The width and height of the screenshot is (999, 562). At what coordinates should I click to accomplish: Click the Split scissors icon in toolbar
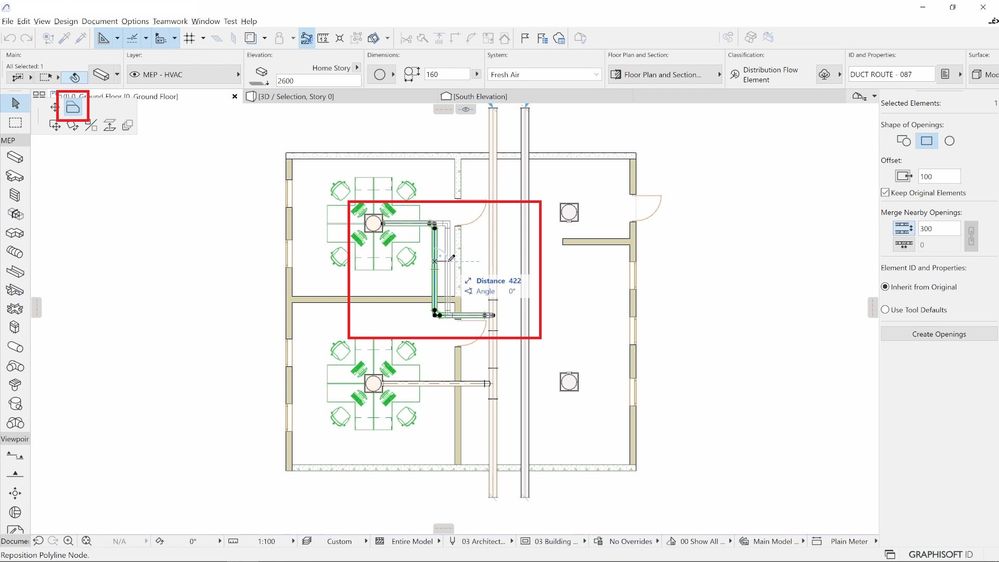coord(406,38)
